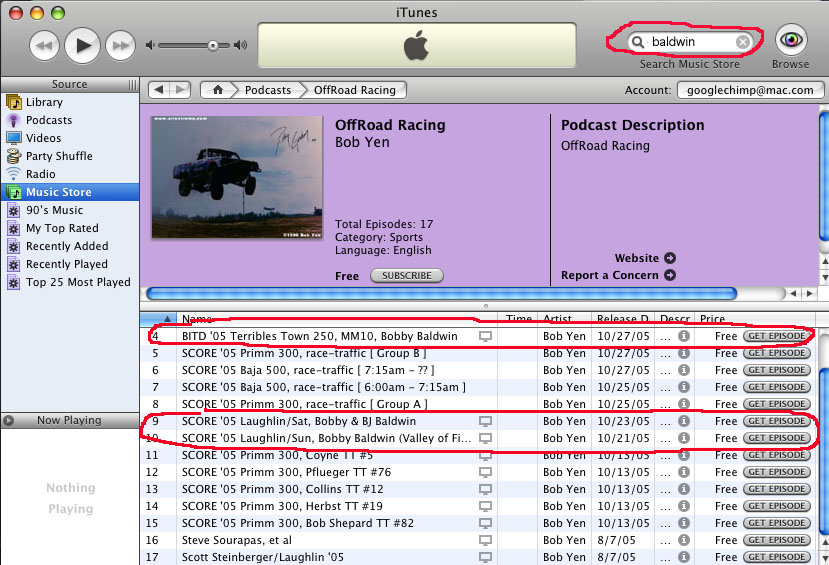Open the search magnifier options
This screenshot has width=829, height=565.
tap(638, 42)
